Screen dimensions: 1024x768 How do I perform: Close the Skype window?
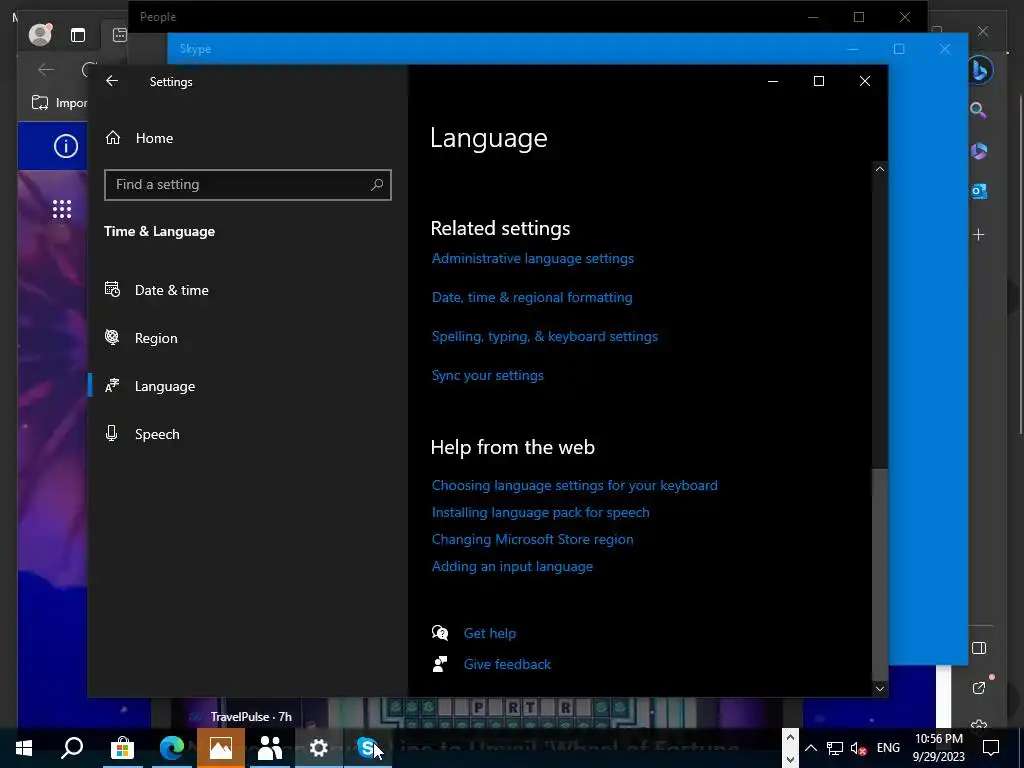945,49
